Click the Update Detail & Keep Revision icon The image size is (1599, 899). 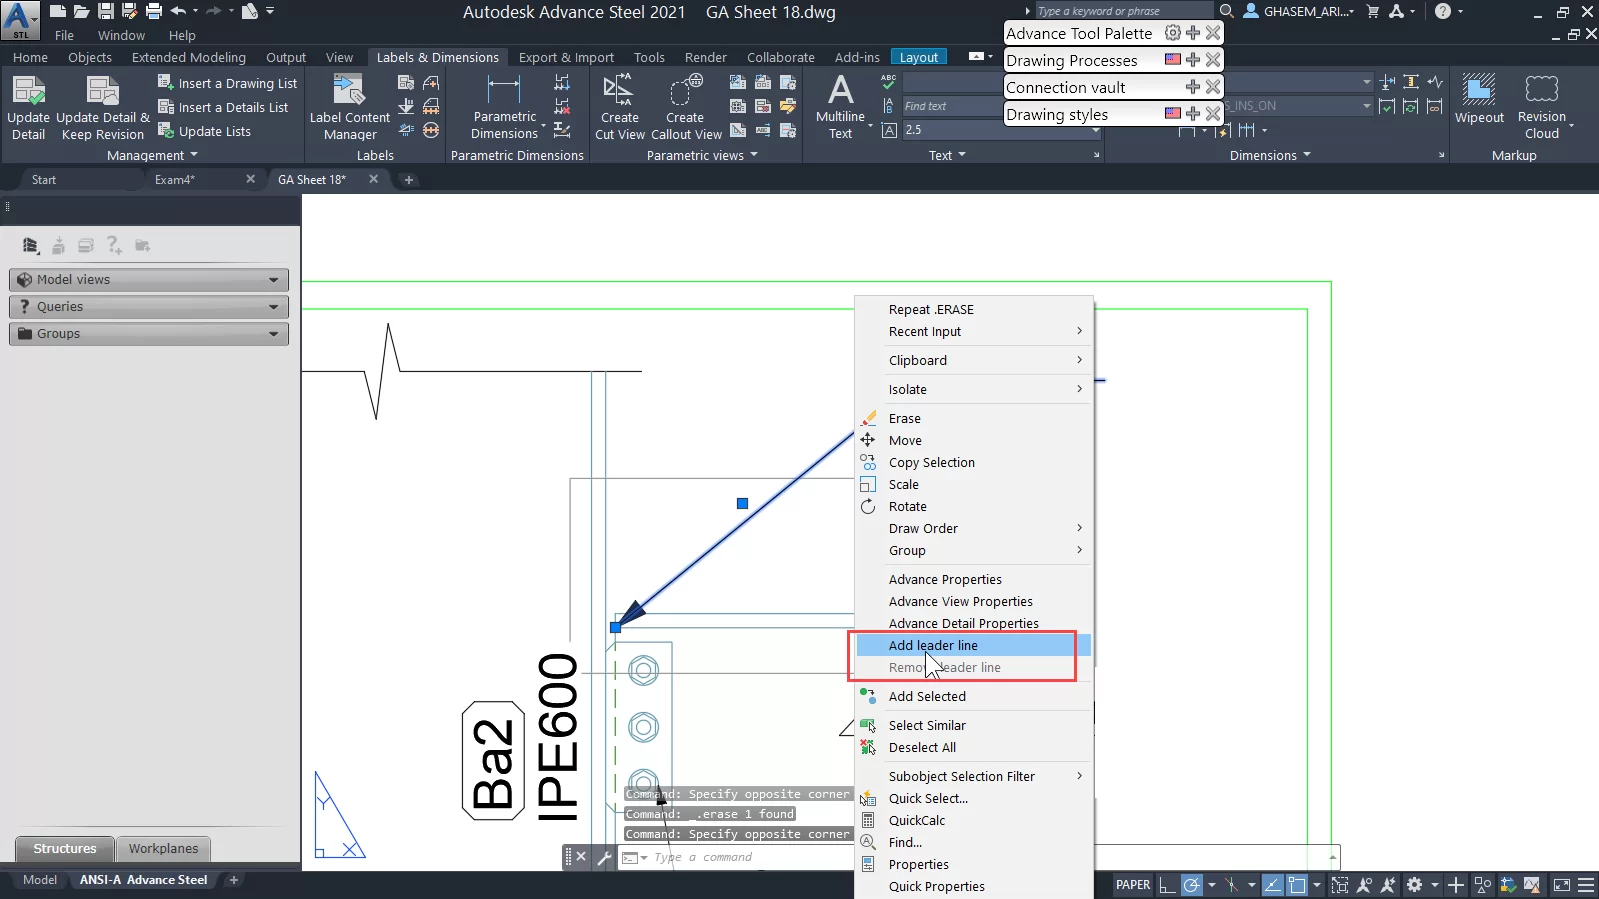click(102, 107)
